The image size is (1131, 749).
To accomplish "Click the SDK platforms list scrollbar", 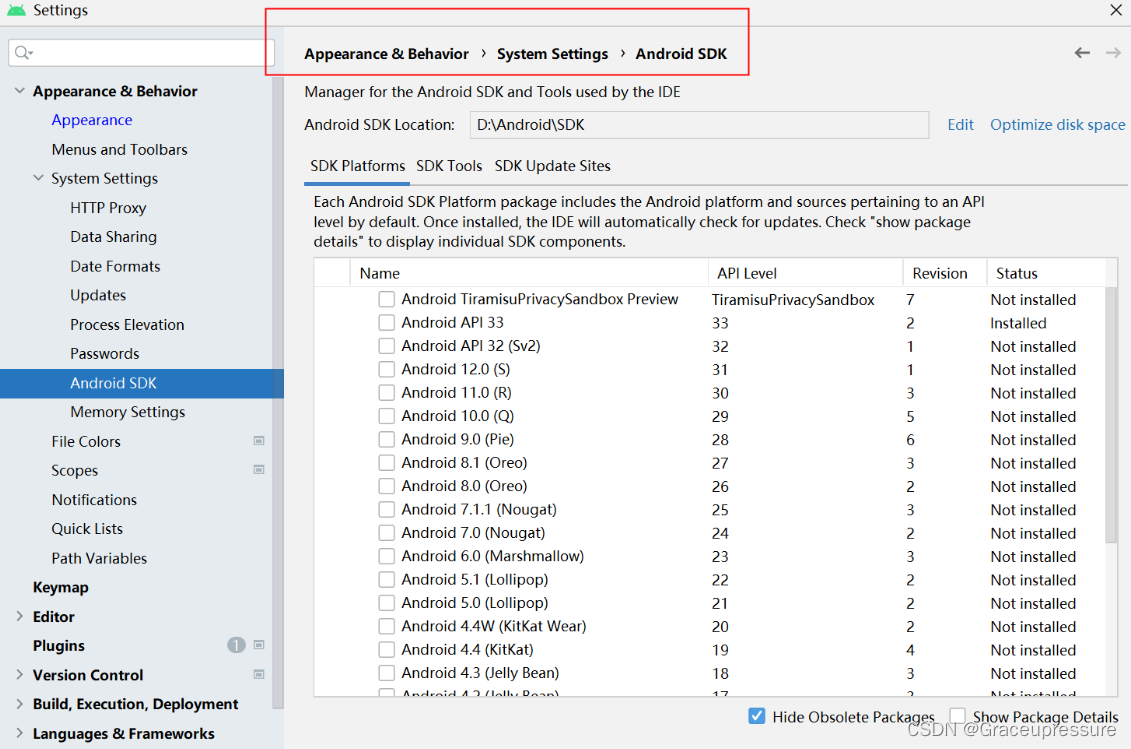I will tap(1111, 415).
